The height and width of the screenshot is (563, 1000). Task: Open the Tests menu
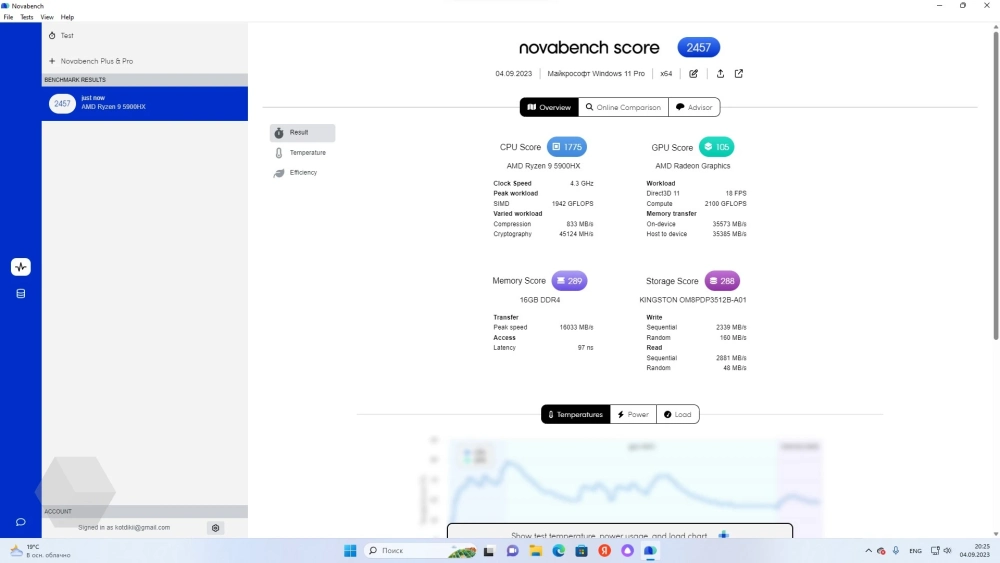point(27,17)
